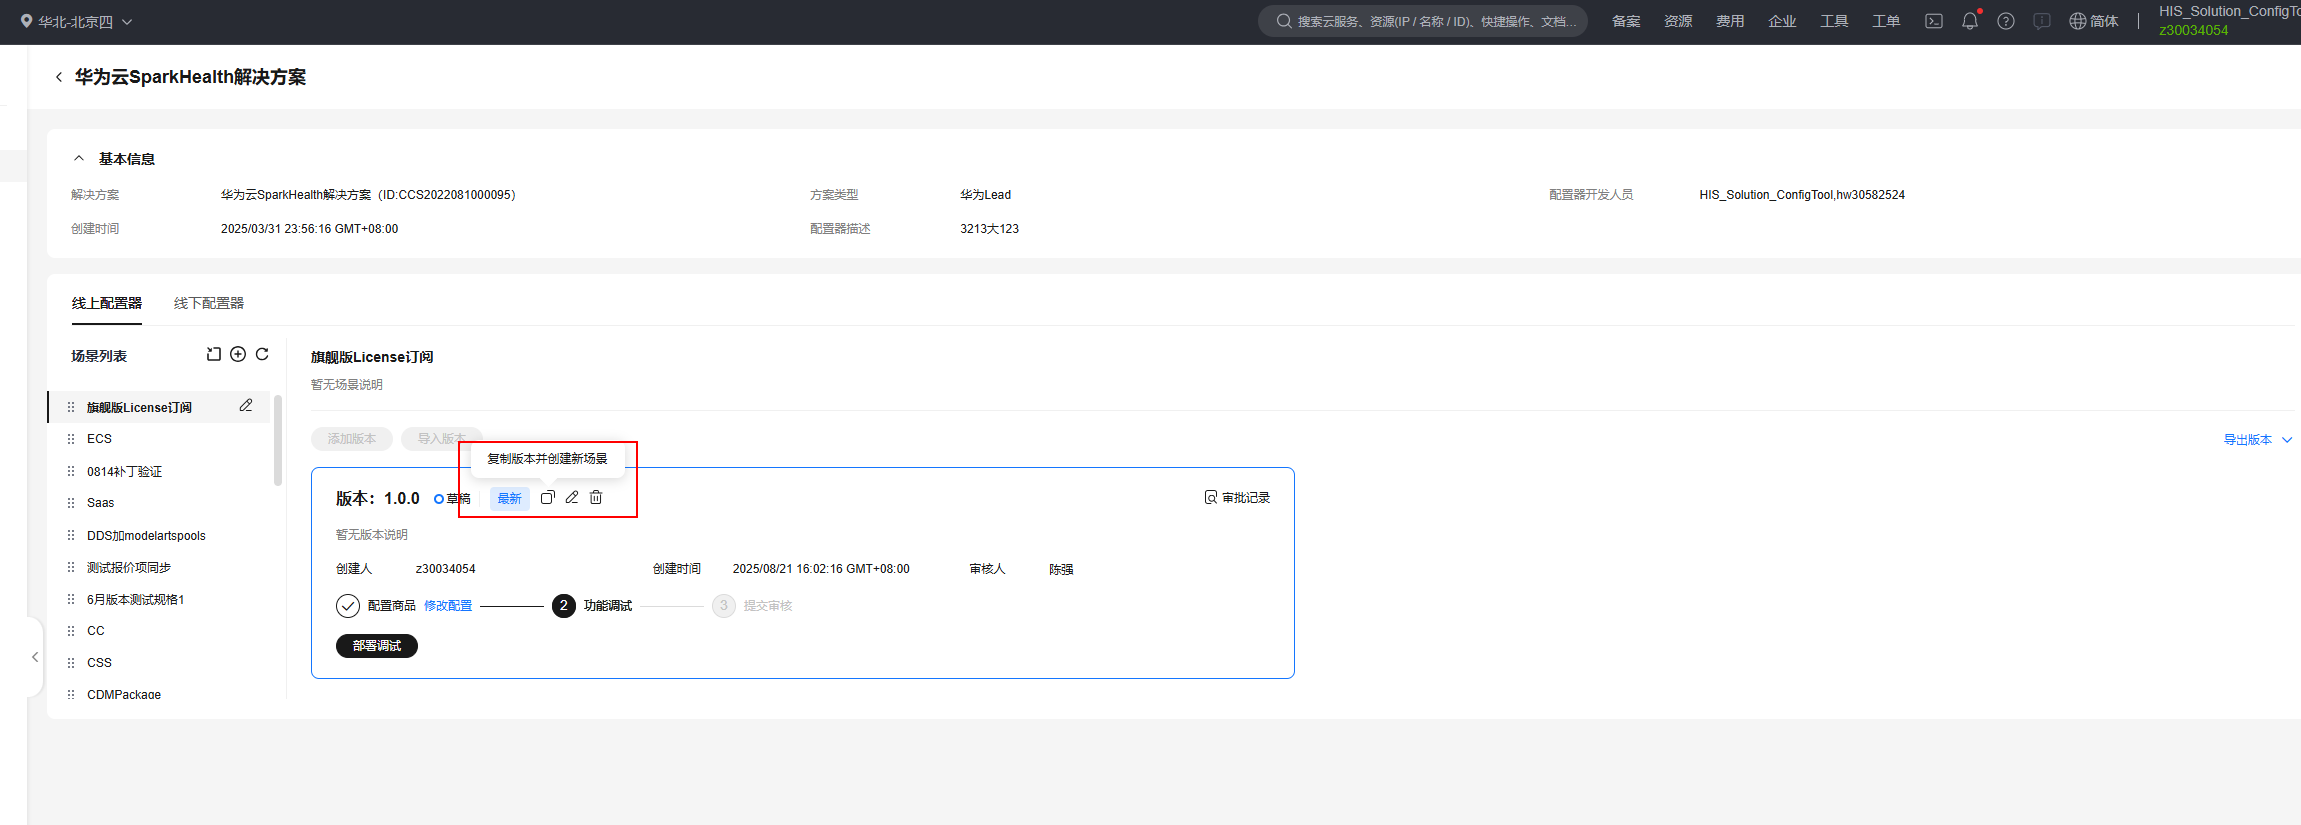Click solution ID CCS2022081000095 text
Viewport: 2301px width, 825px height.
click(x=446, y=195)
